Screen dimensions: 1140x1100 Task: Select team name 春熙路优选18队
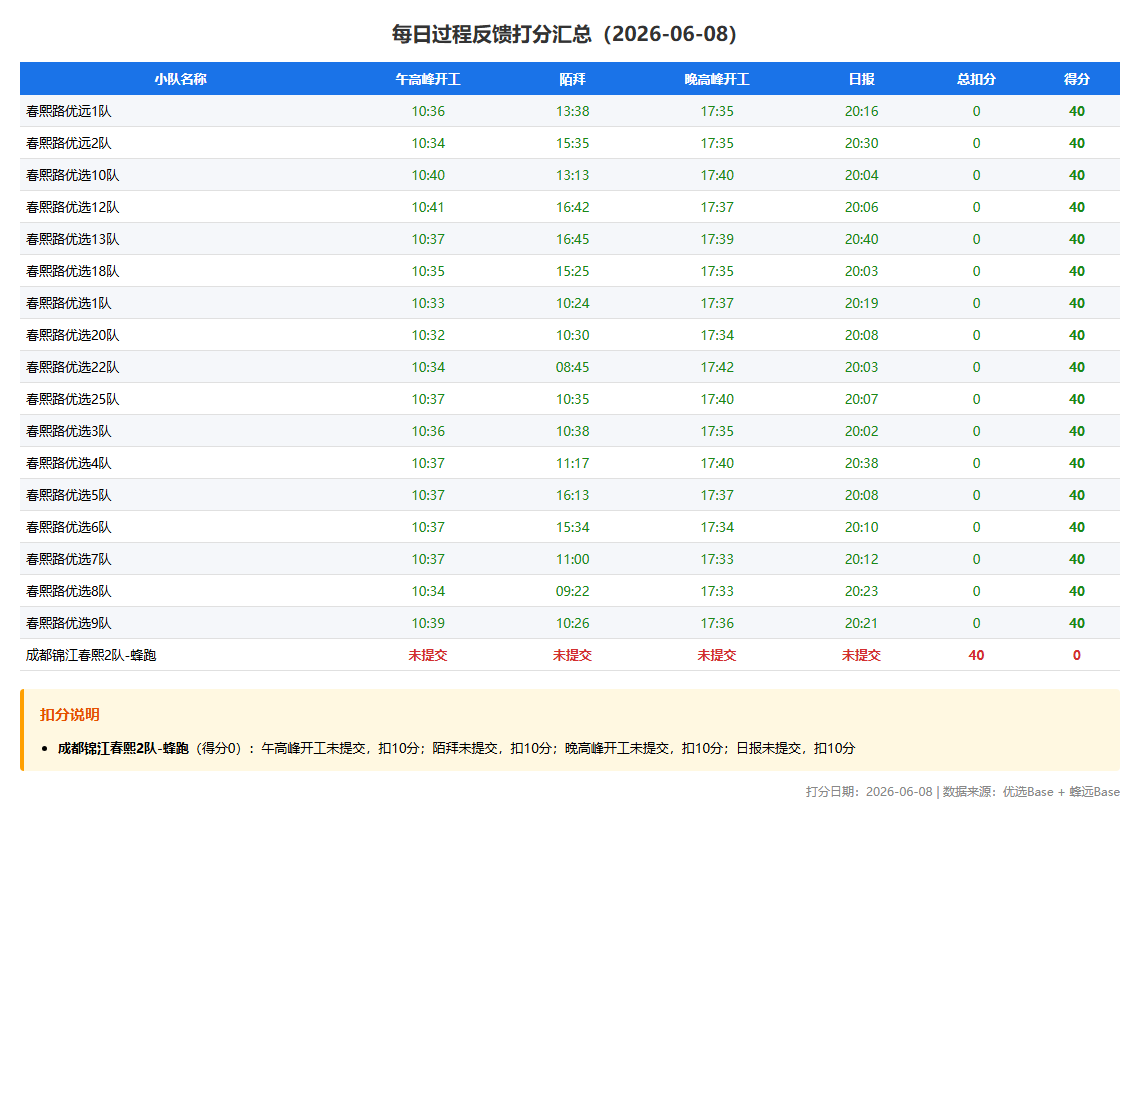click(73, 271)
